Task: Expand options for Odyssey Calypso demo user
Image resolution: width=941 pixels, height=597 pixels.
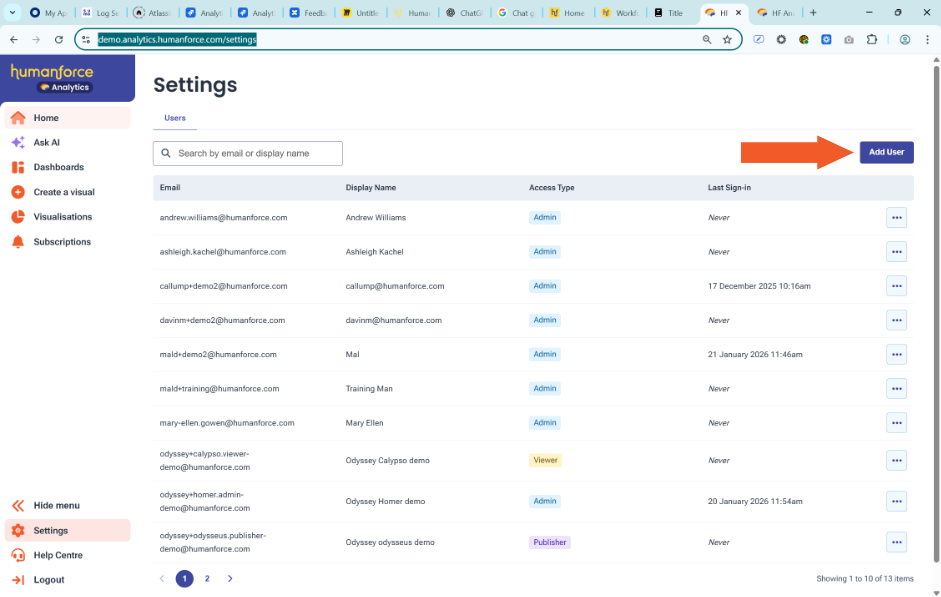Action: coord(896,460)
